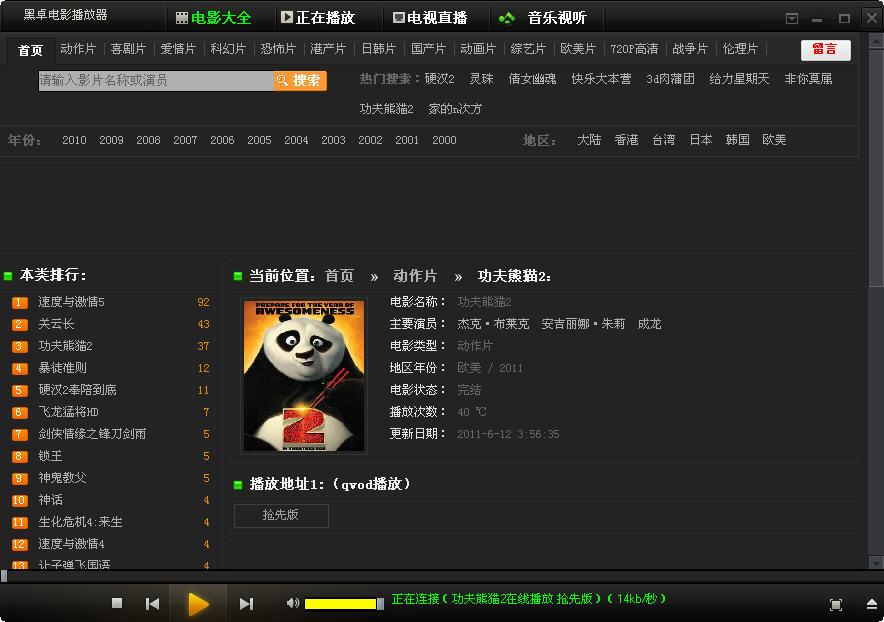Open the 电影大全 tab
884x622 pixels.
click(214, 18)
